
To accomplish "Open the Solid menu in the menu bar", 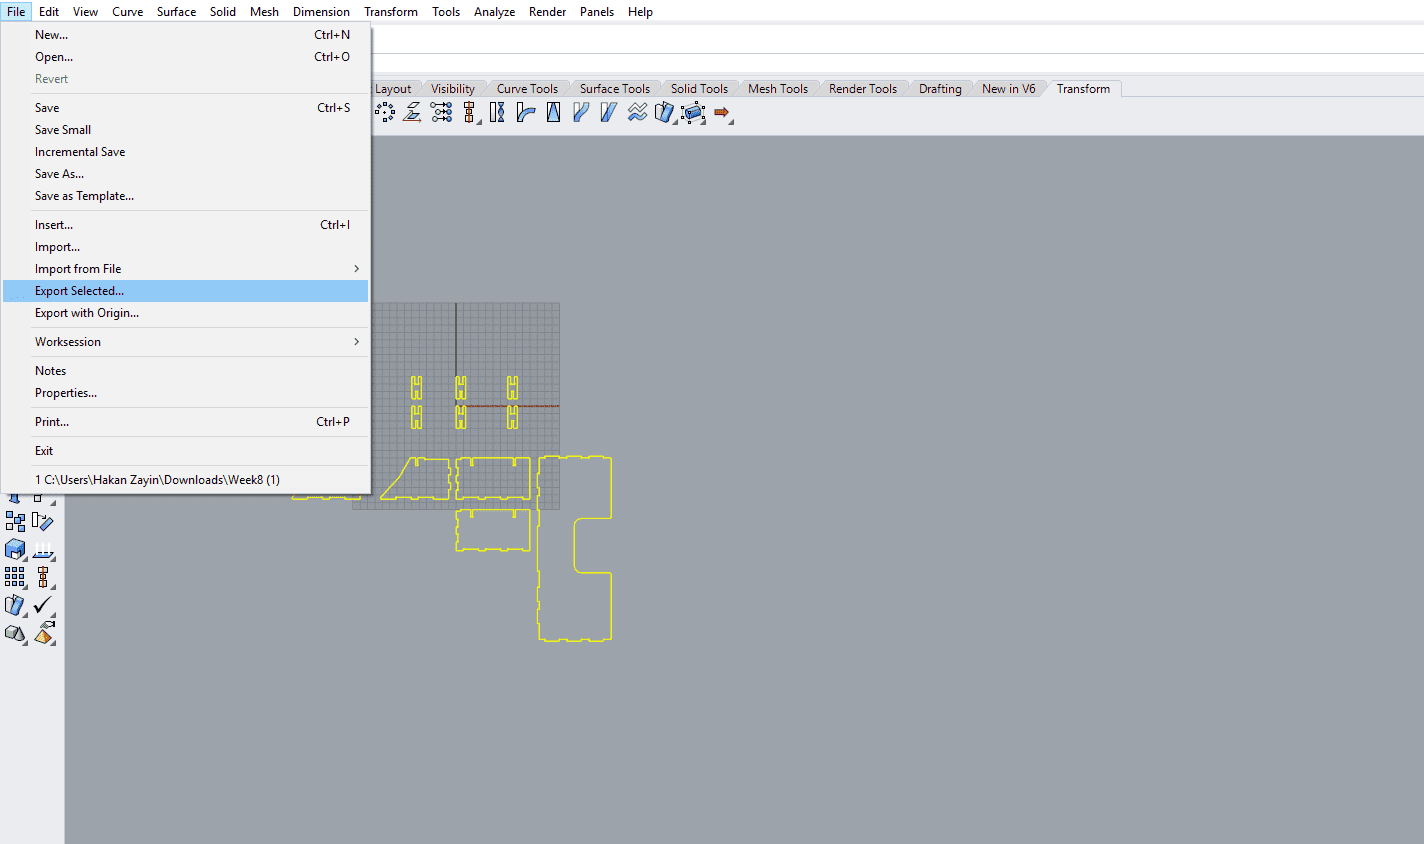I will [x=223, y=12].
